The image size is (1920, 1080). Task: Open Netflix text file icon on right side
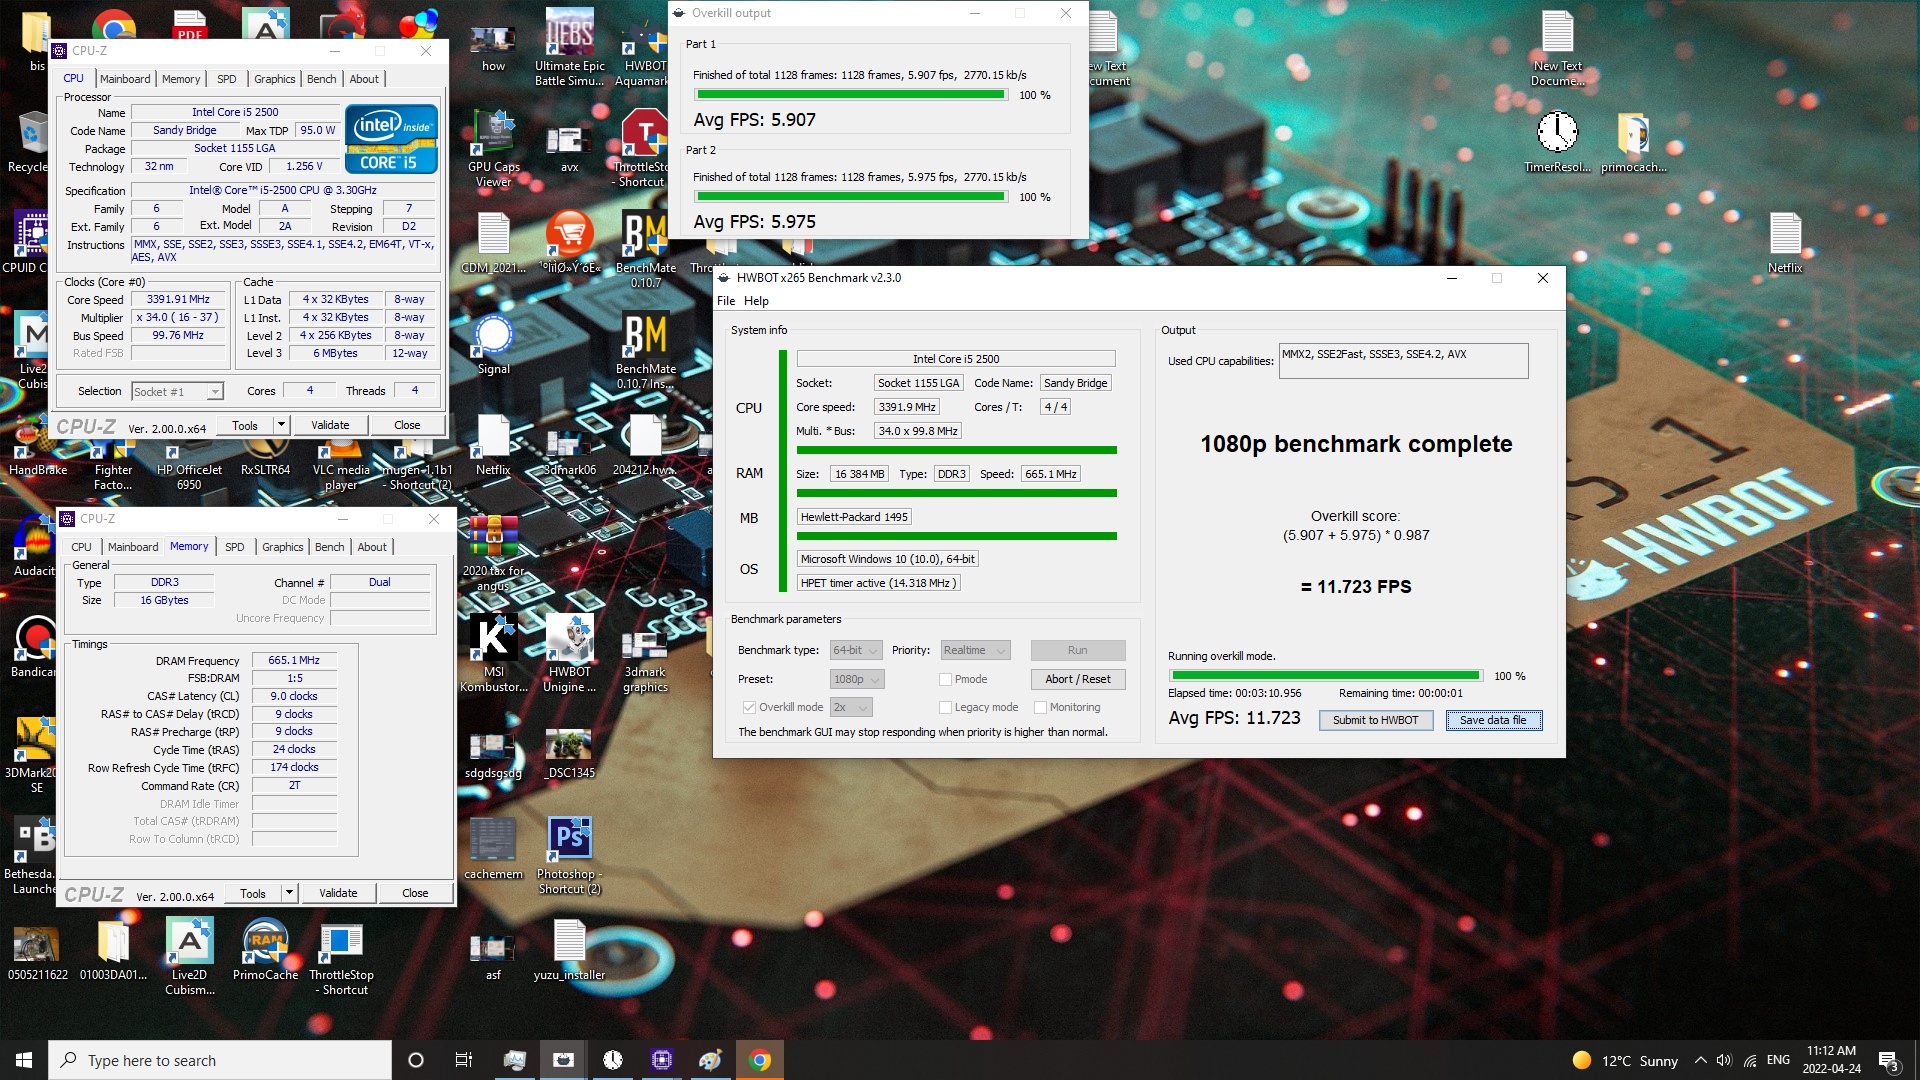[1785, 242]
